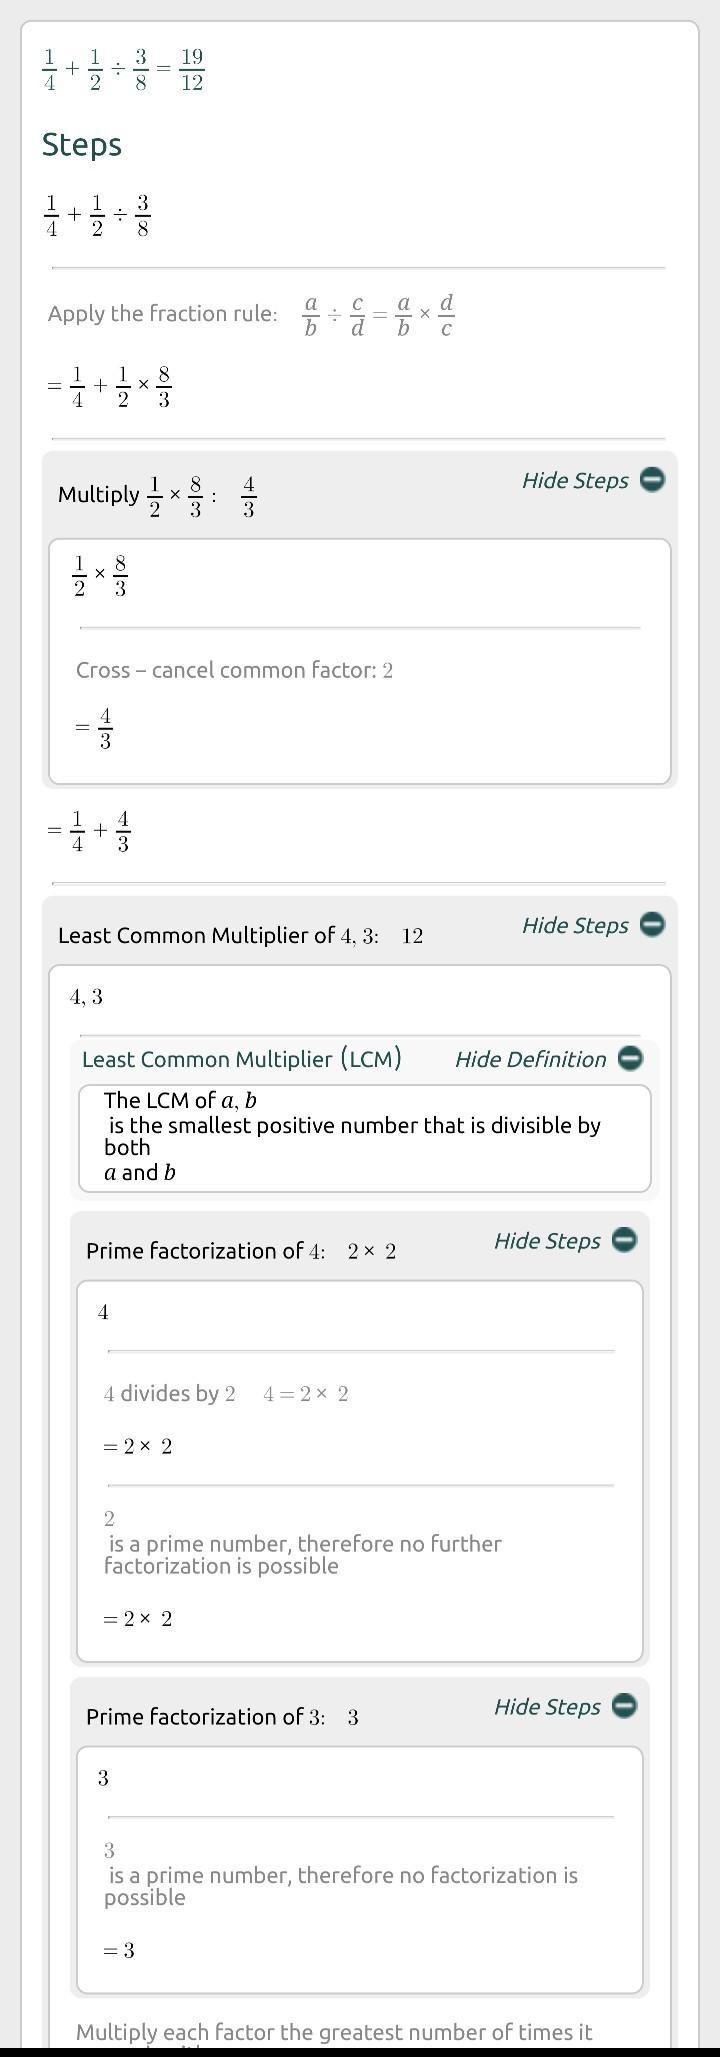Click the minus icon next to Hide Definition
Screen dimensions: 720x2057
pos(630,1058)
